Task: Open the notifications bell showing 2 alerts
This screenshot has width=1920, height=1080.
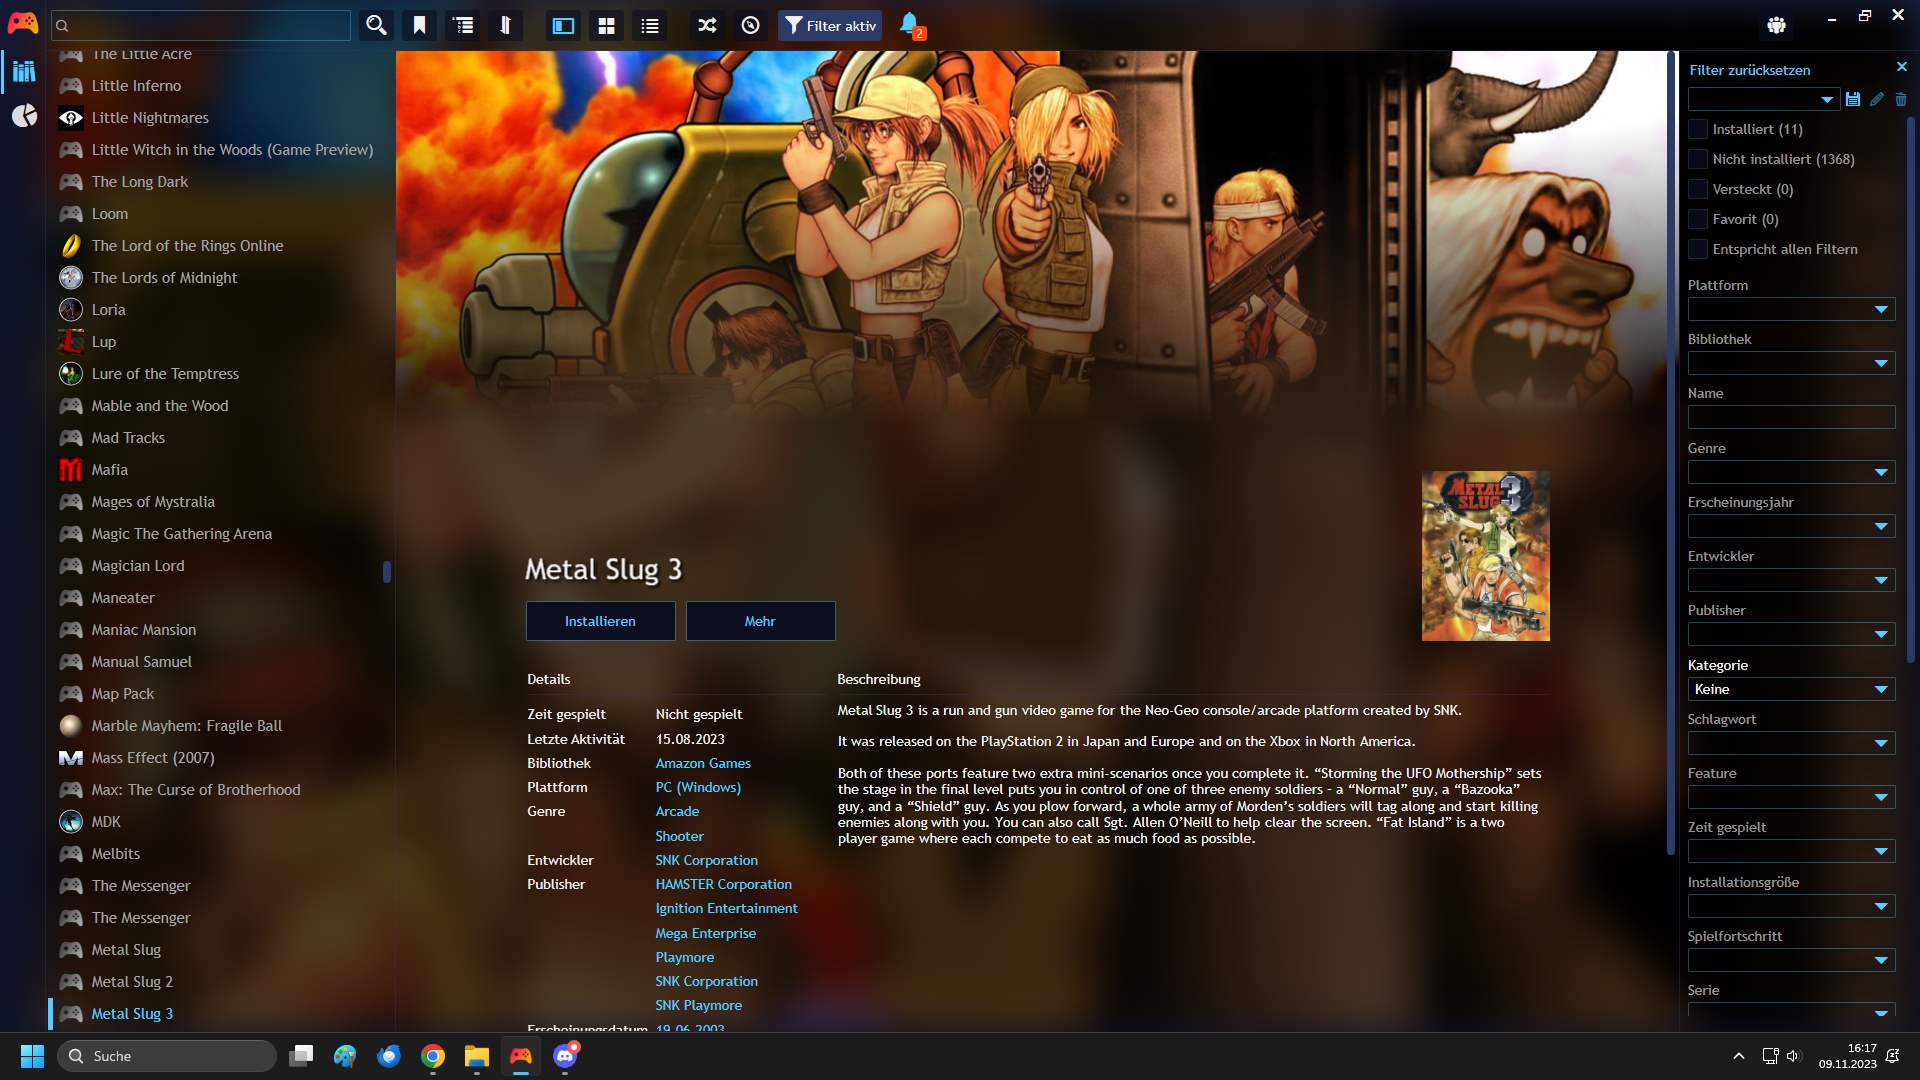Action: pyautogui.click(x=908, y=25)
